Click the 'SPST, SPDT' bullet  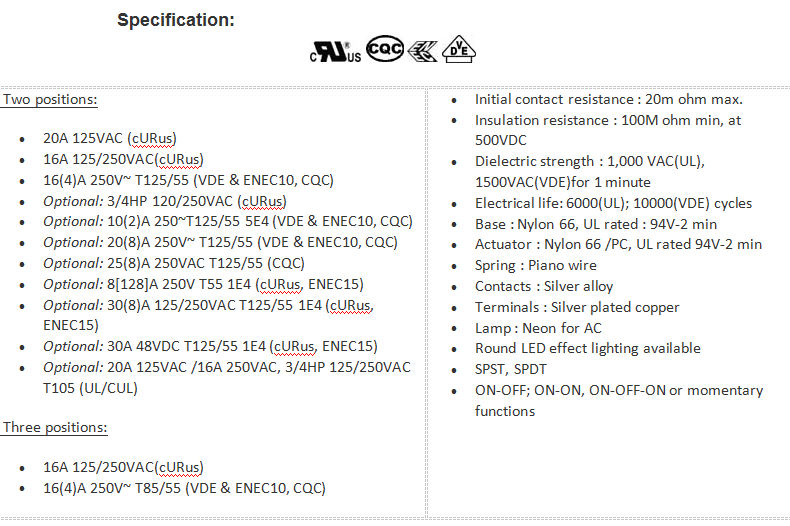click(x=511, y=369)
